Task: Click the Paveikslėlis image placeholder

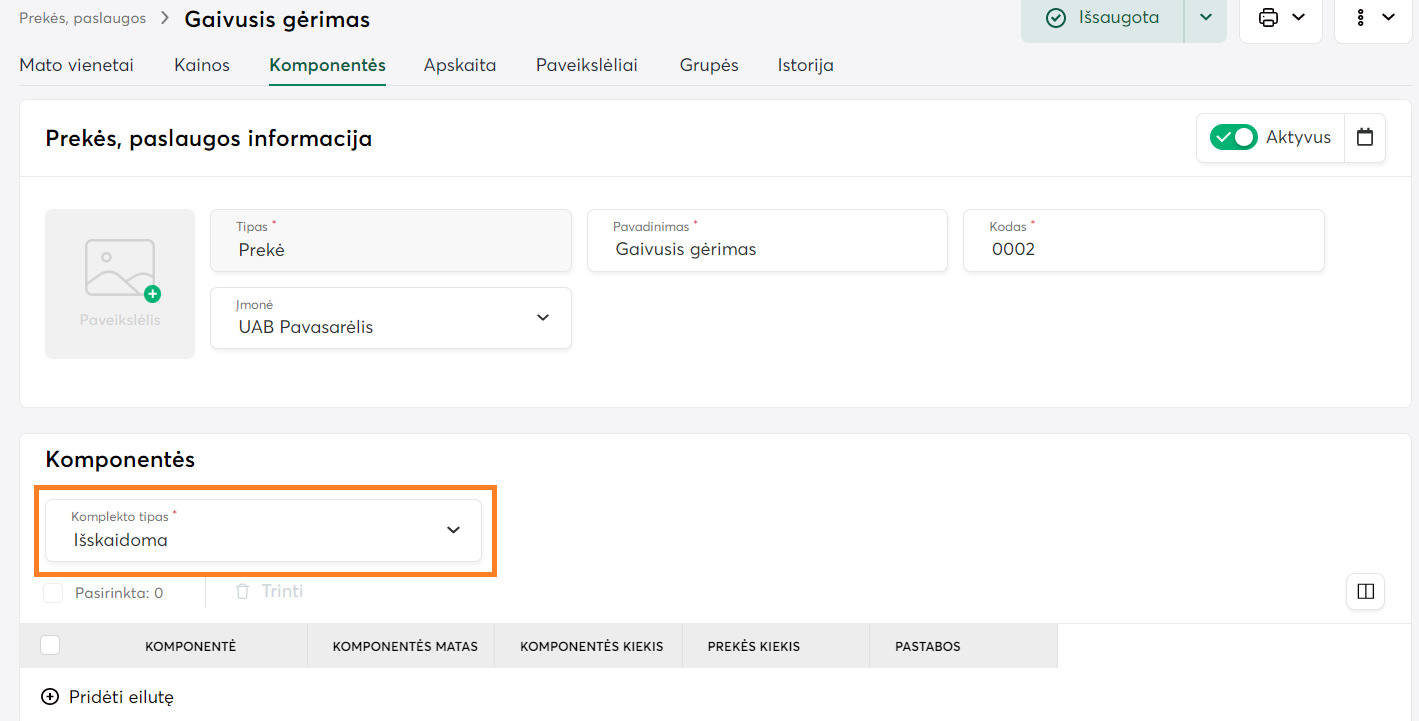Action: 120,284
